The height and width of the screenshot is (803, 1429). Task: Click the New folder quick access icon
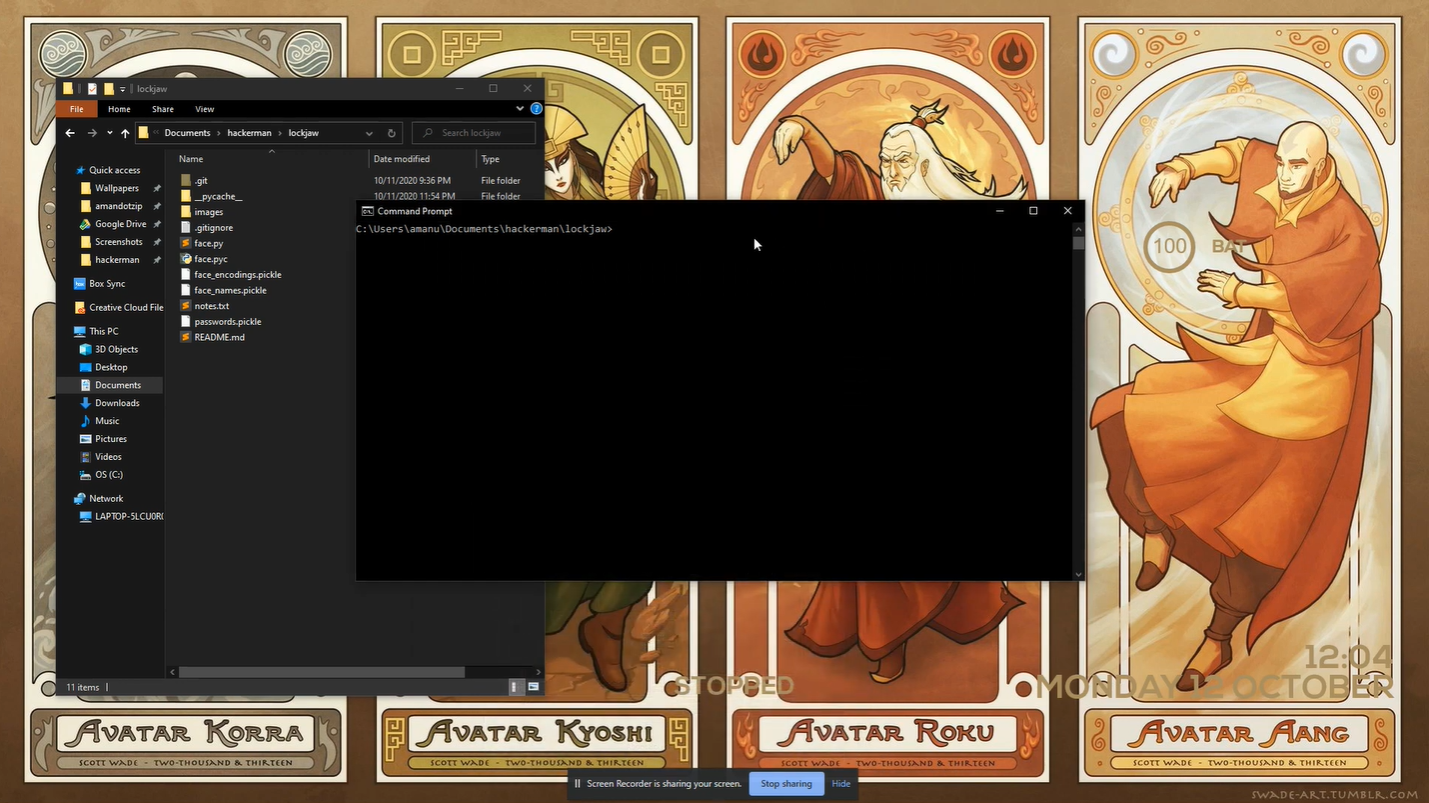109,89
